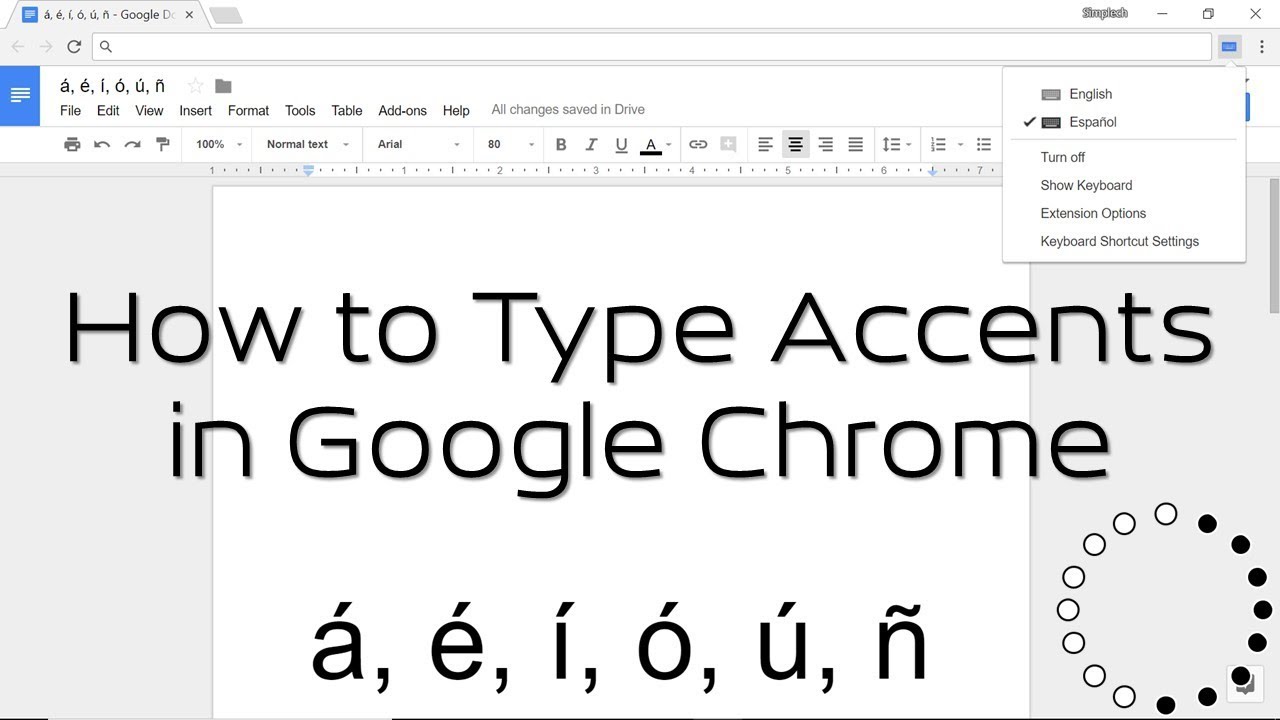Viewport: 1280px width, 720px height.
Task: Open the File menu
Action: pyautogui.click(x=70, y=110)
